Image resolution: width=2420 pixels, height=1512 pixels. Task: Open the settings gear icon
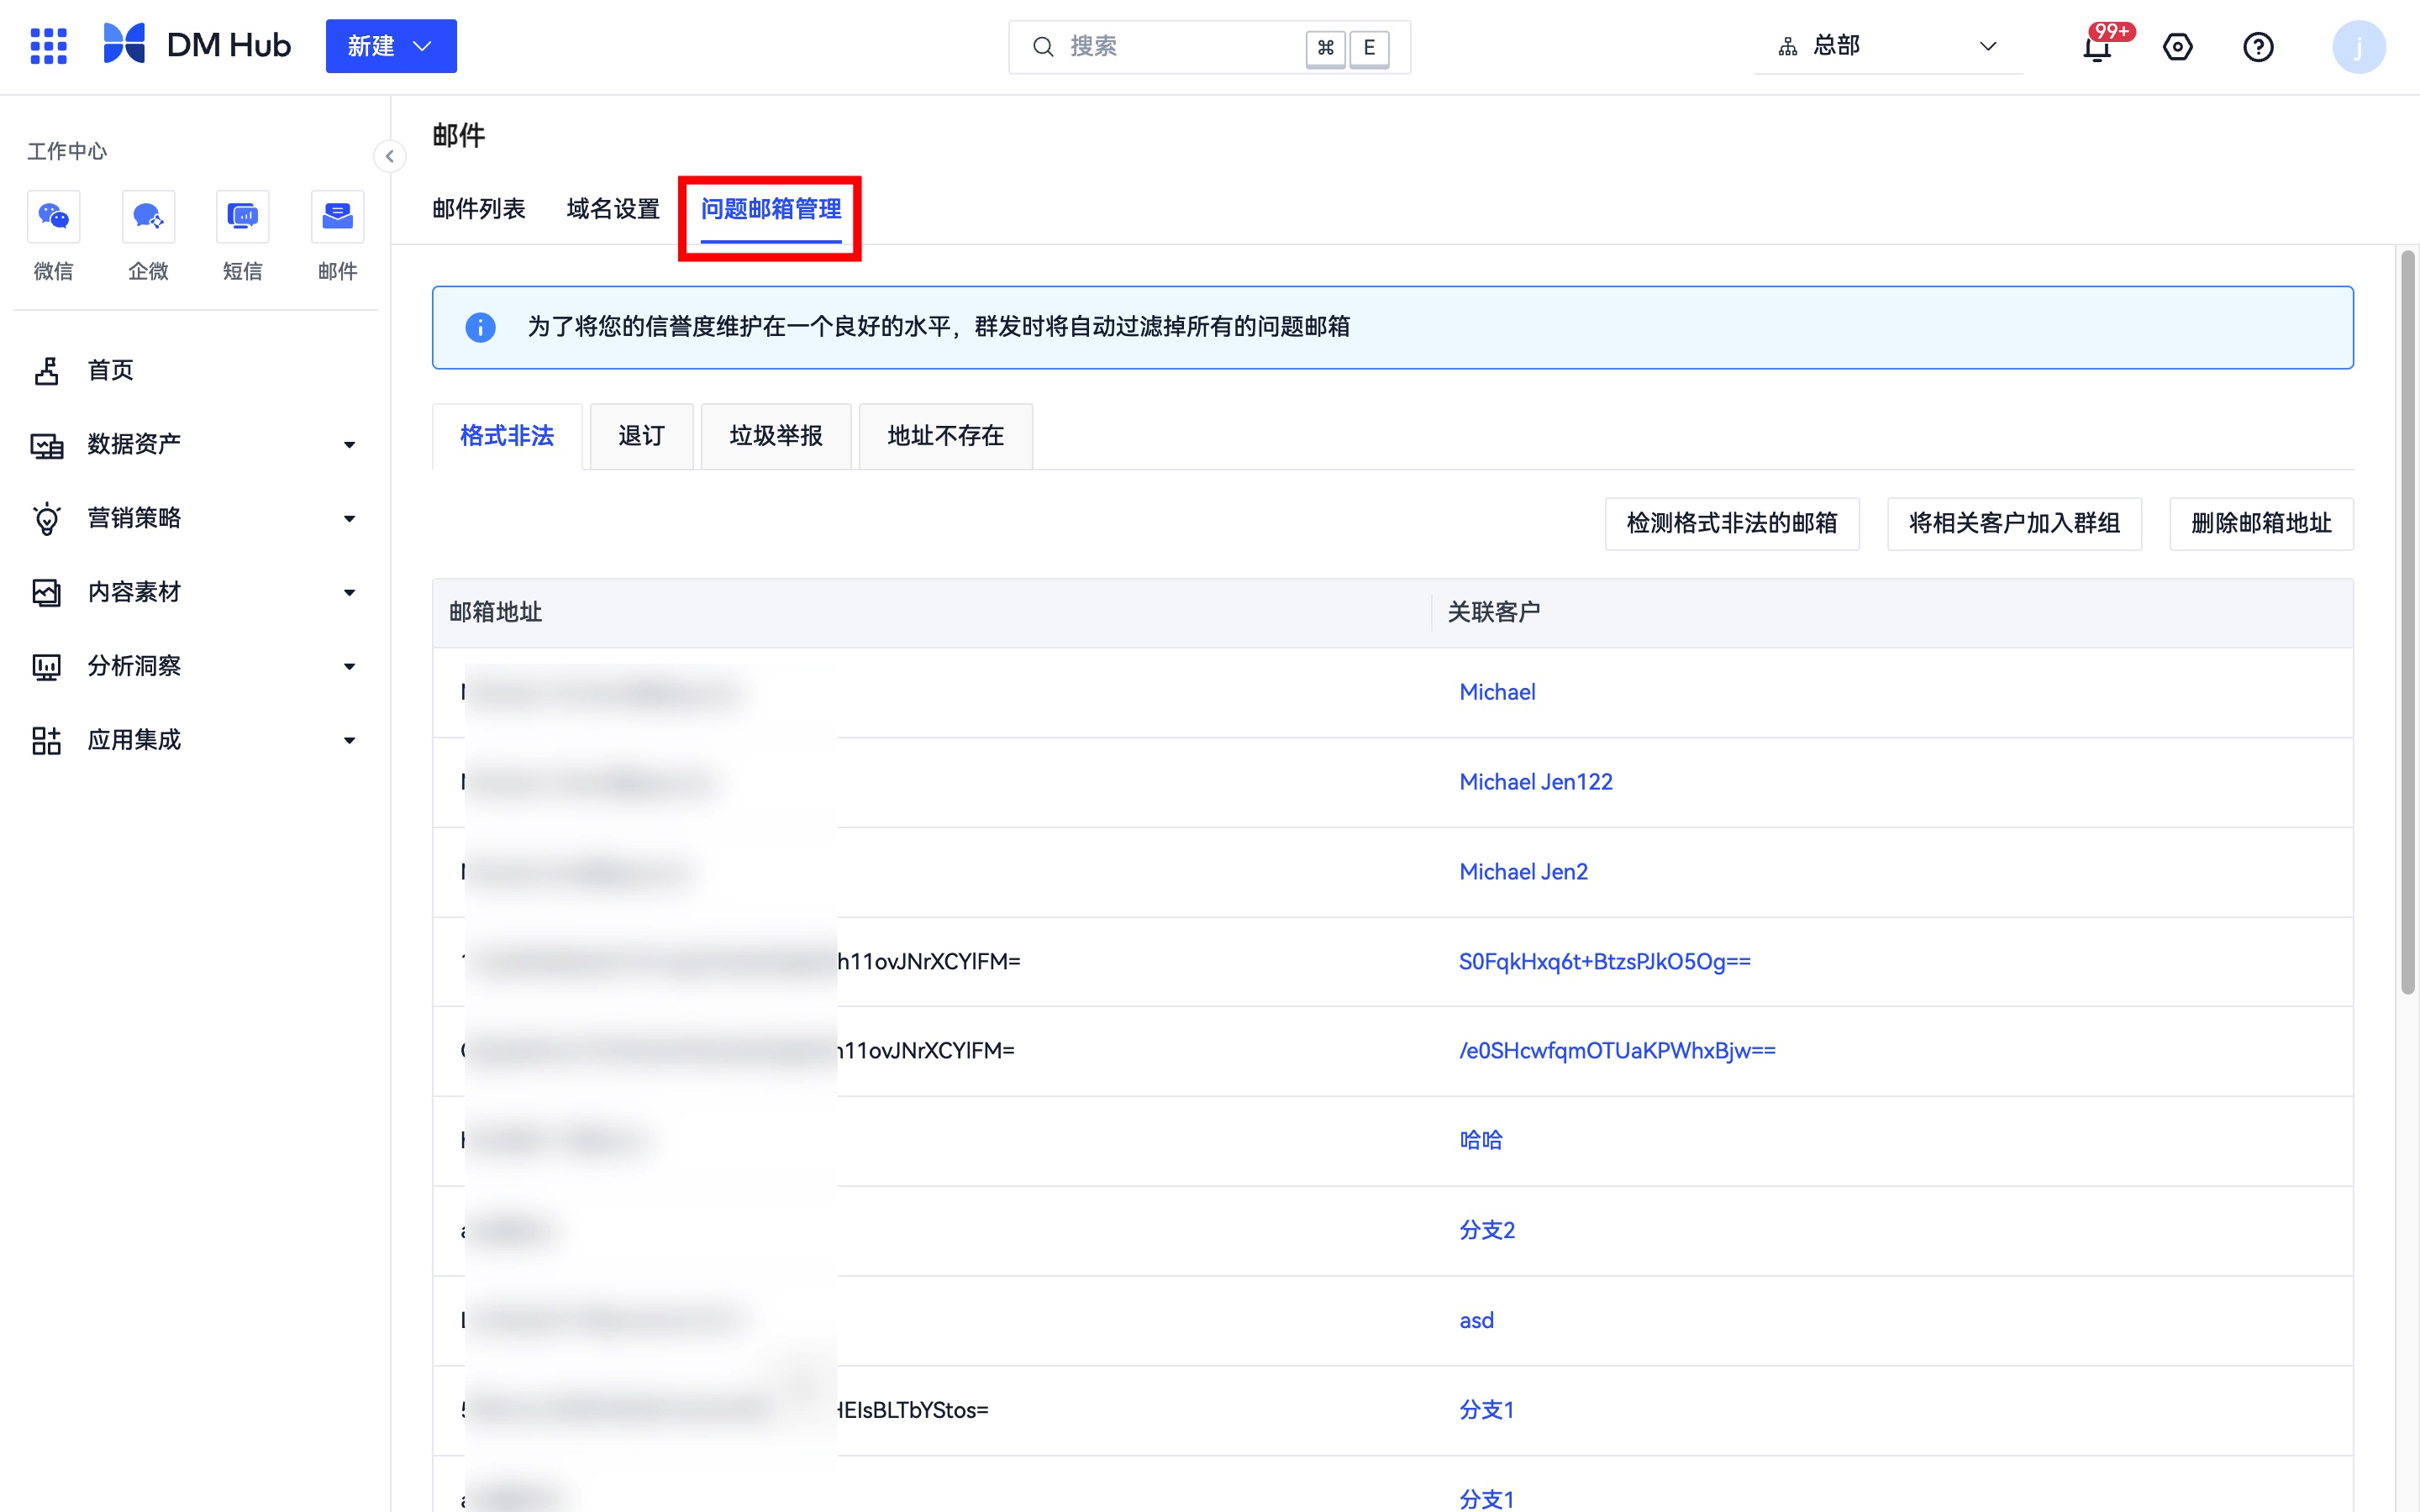point(2178,47)
